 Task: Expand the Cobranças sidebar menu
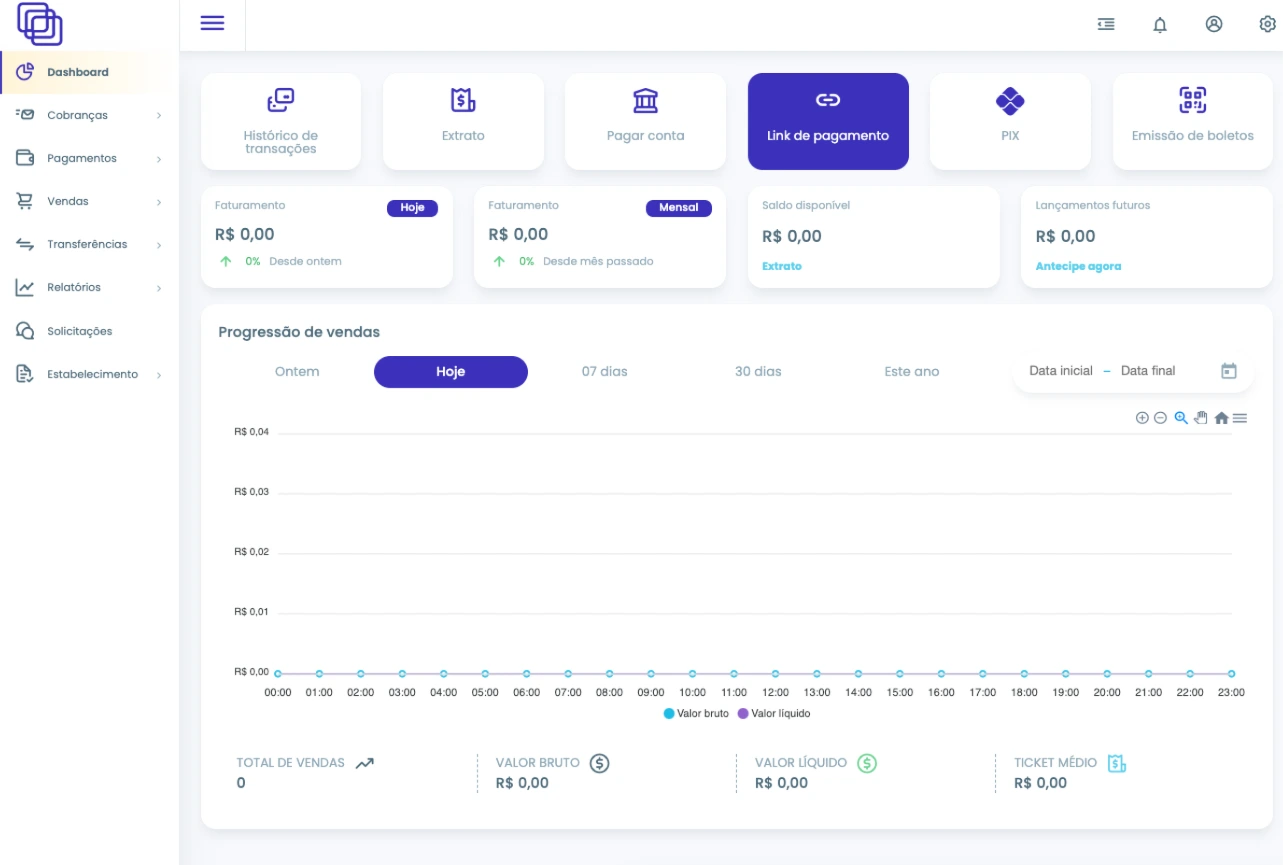[x=77, y=115]
